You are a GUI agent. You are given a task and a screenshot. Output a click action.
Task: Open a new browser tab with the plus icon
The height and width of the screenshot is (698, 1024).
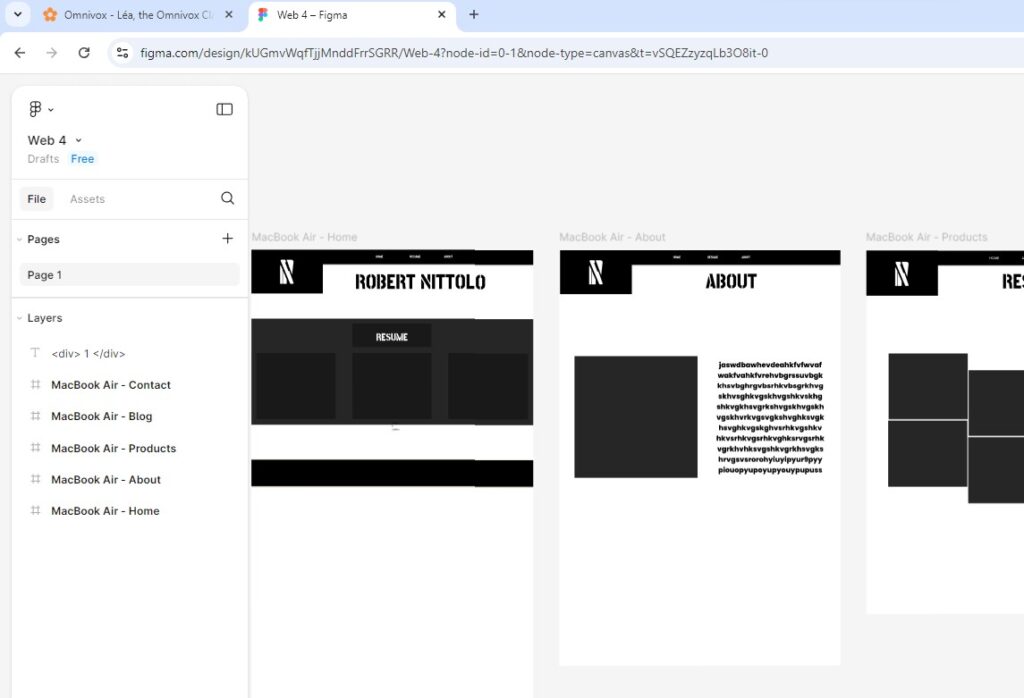pyautogui.click(x=474, y=15)
